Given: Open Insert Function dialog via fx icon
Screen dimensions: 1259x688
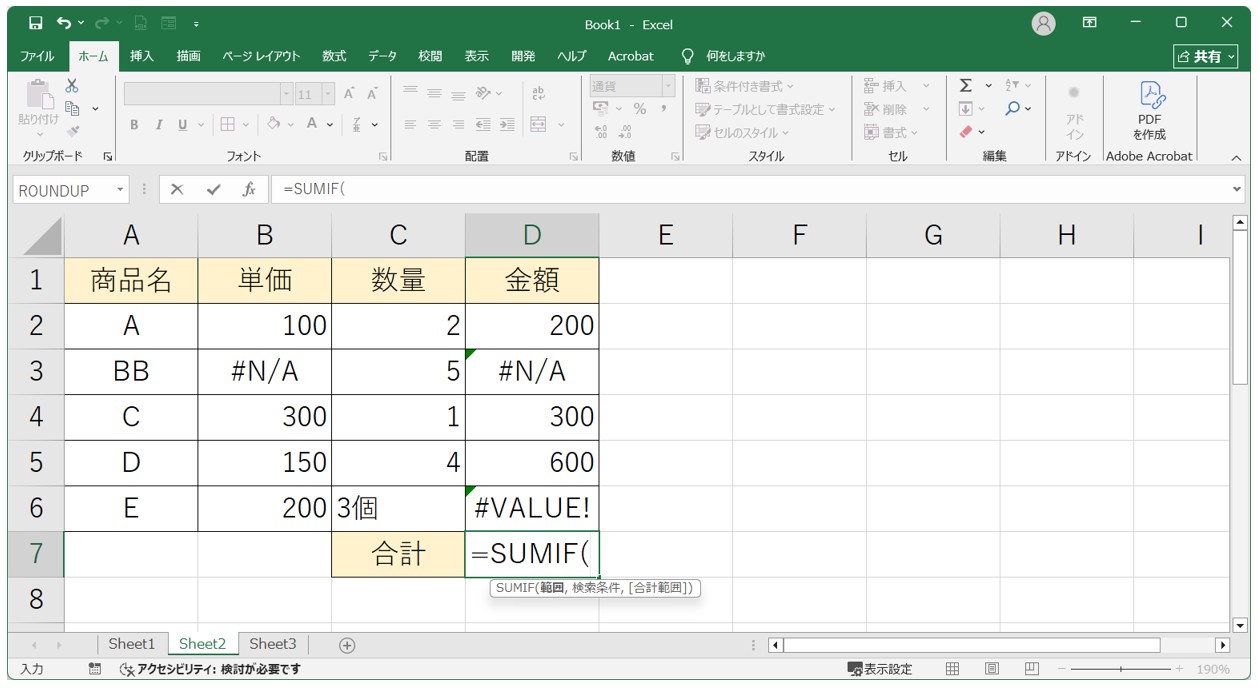Looking at the screenshot, I should pyautogui.click(x=249, y=190).
